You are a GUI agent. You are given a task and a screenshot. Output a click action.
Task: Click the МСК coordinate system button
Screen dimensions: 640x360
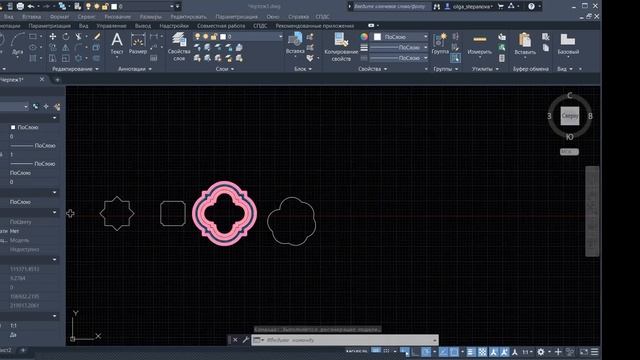point(569,151)
